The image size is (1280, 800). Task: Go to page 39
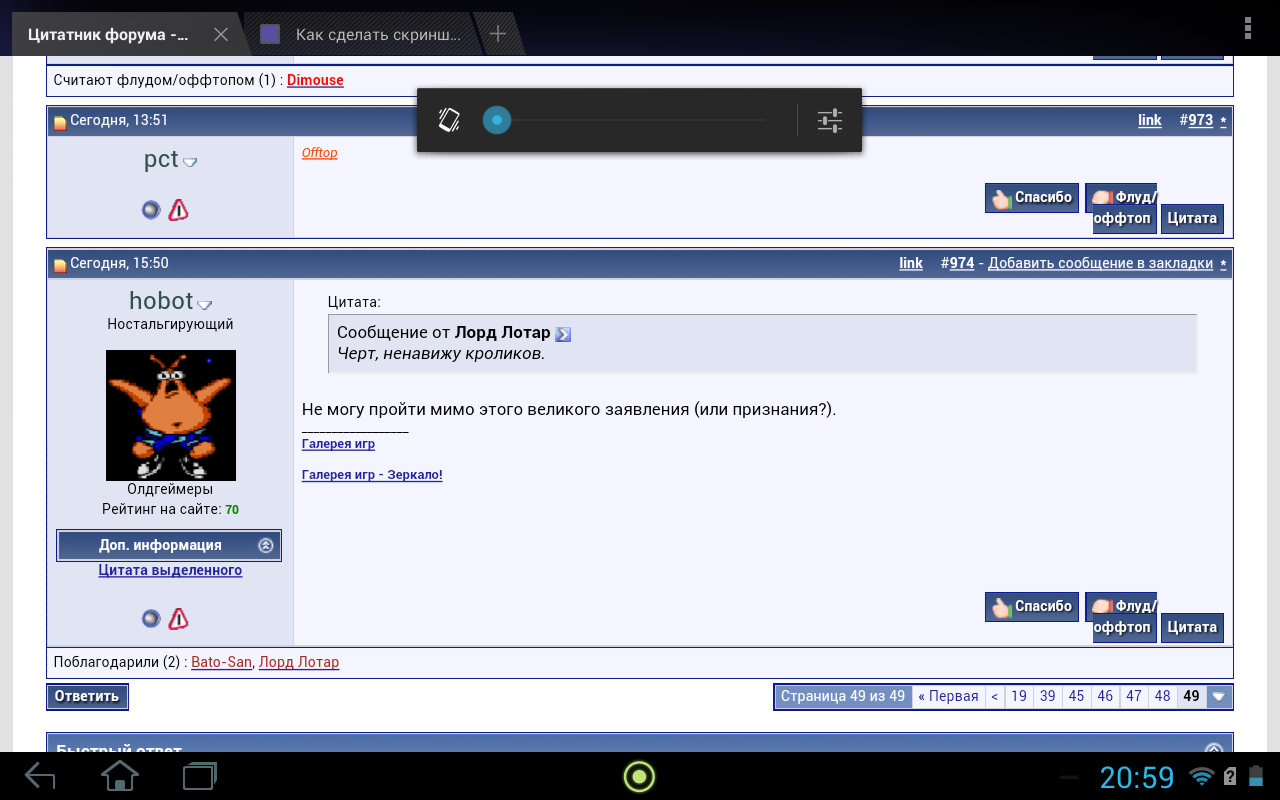(x=1047, y=696)
